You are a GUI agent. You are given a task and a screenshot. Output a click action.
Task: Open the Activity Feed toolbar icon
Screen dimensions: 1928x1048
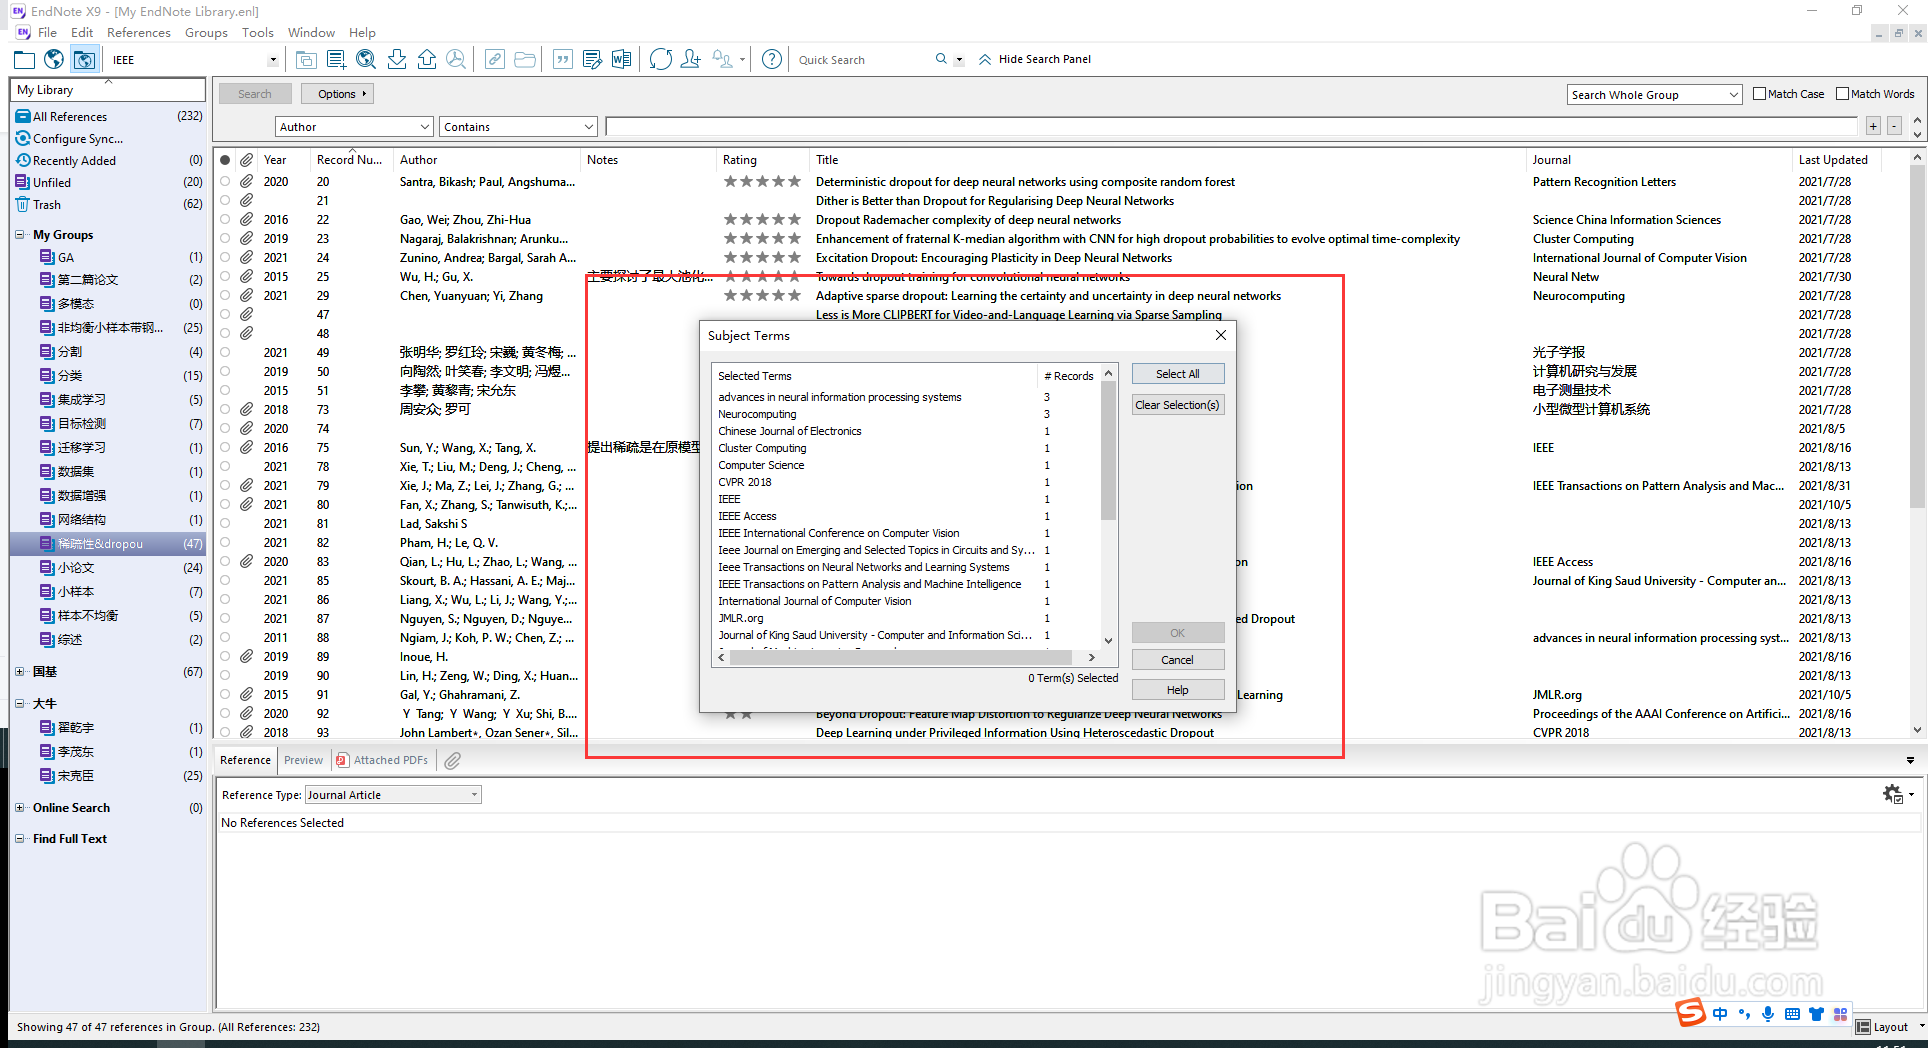click(x=723, y=60)
